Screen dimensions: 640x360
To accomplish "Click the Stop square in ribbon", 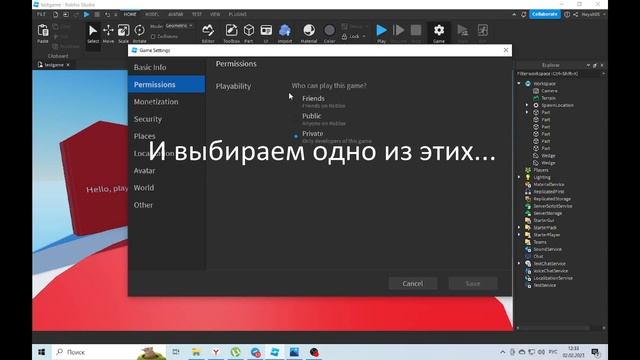I will coord(416,30).
